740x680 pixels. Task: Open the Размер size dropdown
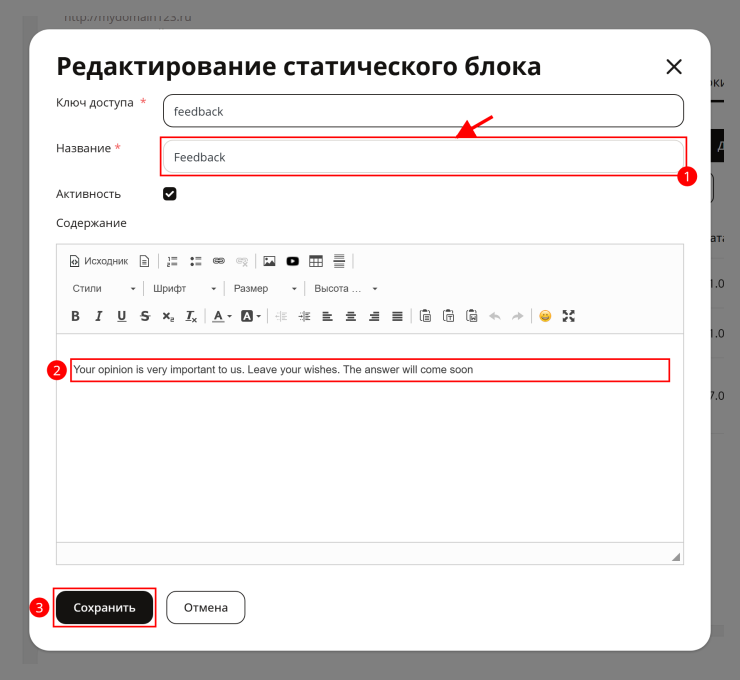pyautogui.click(x=265, y=288)
